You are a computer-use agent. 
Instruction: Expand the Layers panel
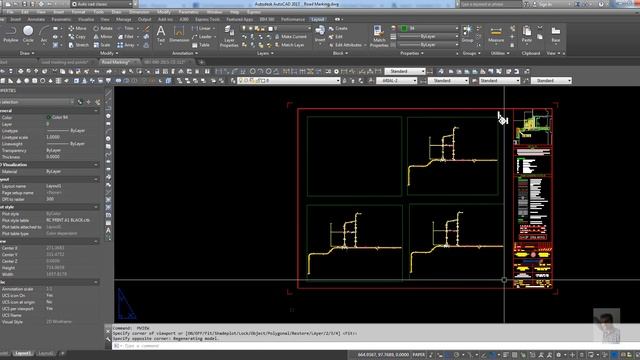(264, 53)
